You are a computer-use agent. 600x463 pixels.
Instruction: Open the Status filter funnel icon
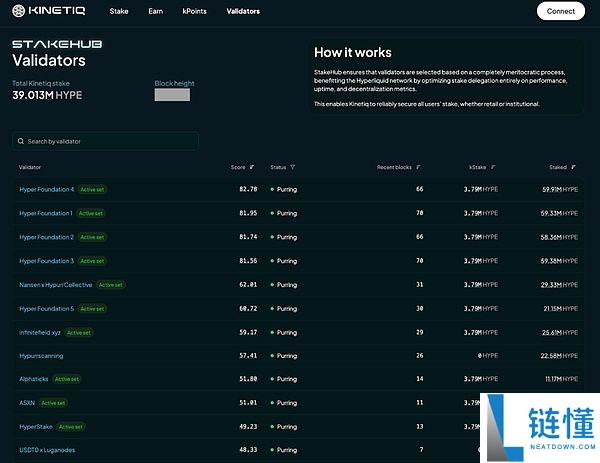tap(293, 167)
